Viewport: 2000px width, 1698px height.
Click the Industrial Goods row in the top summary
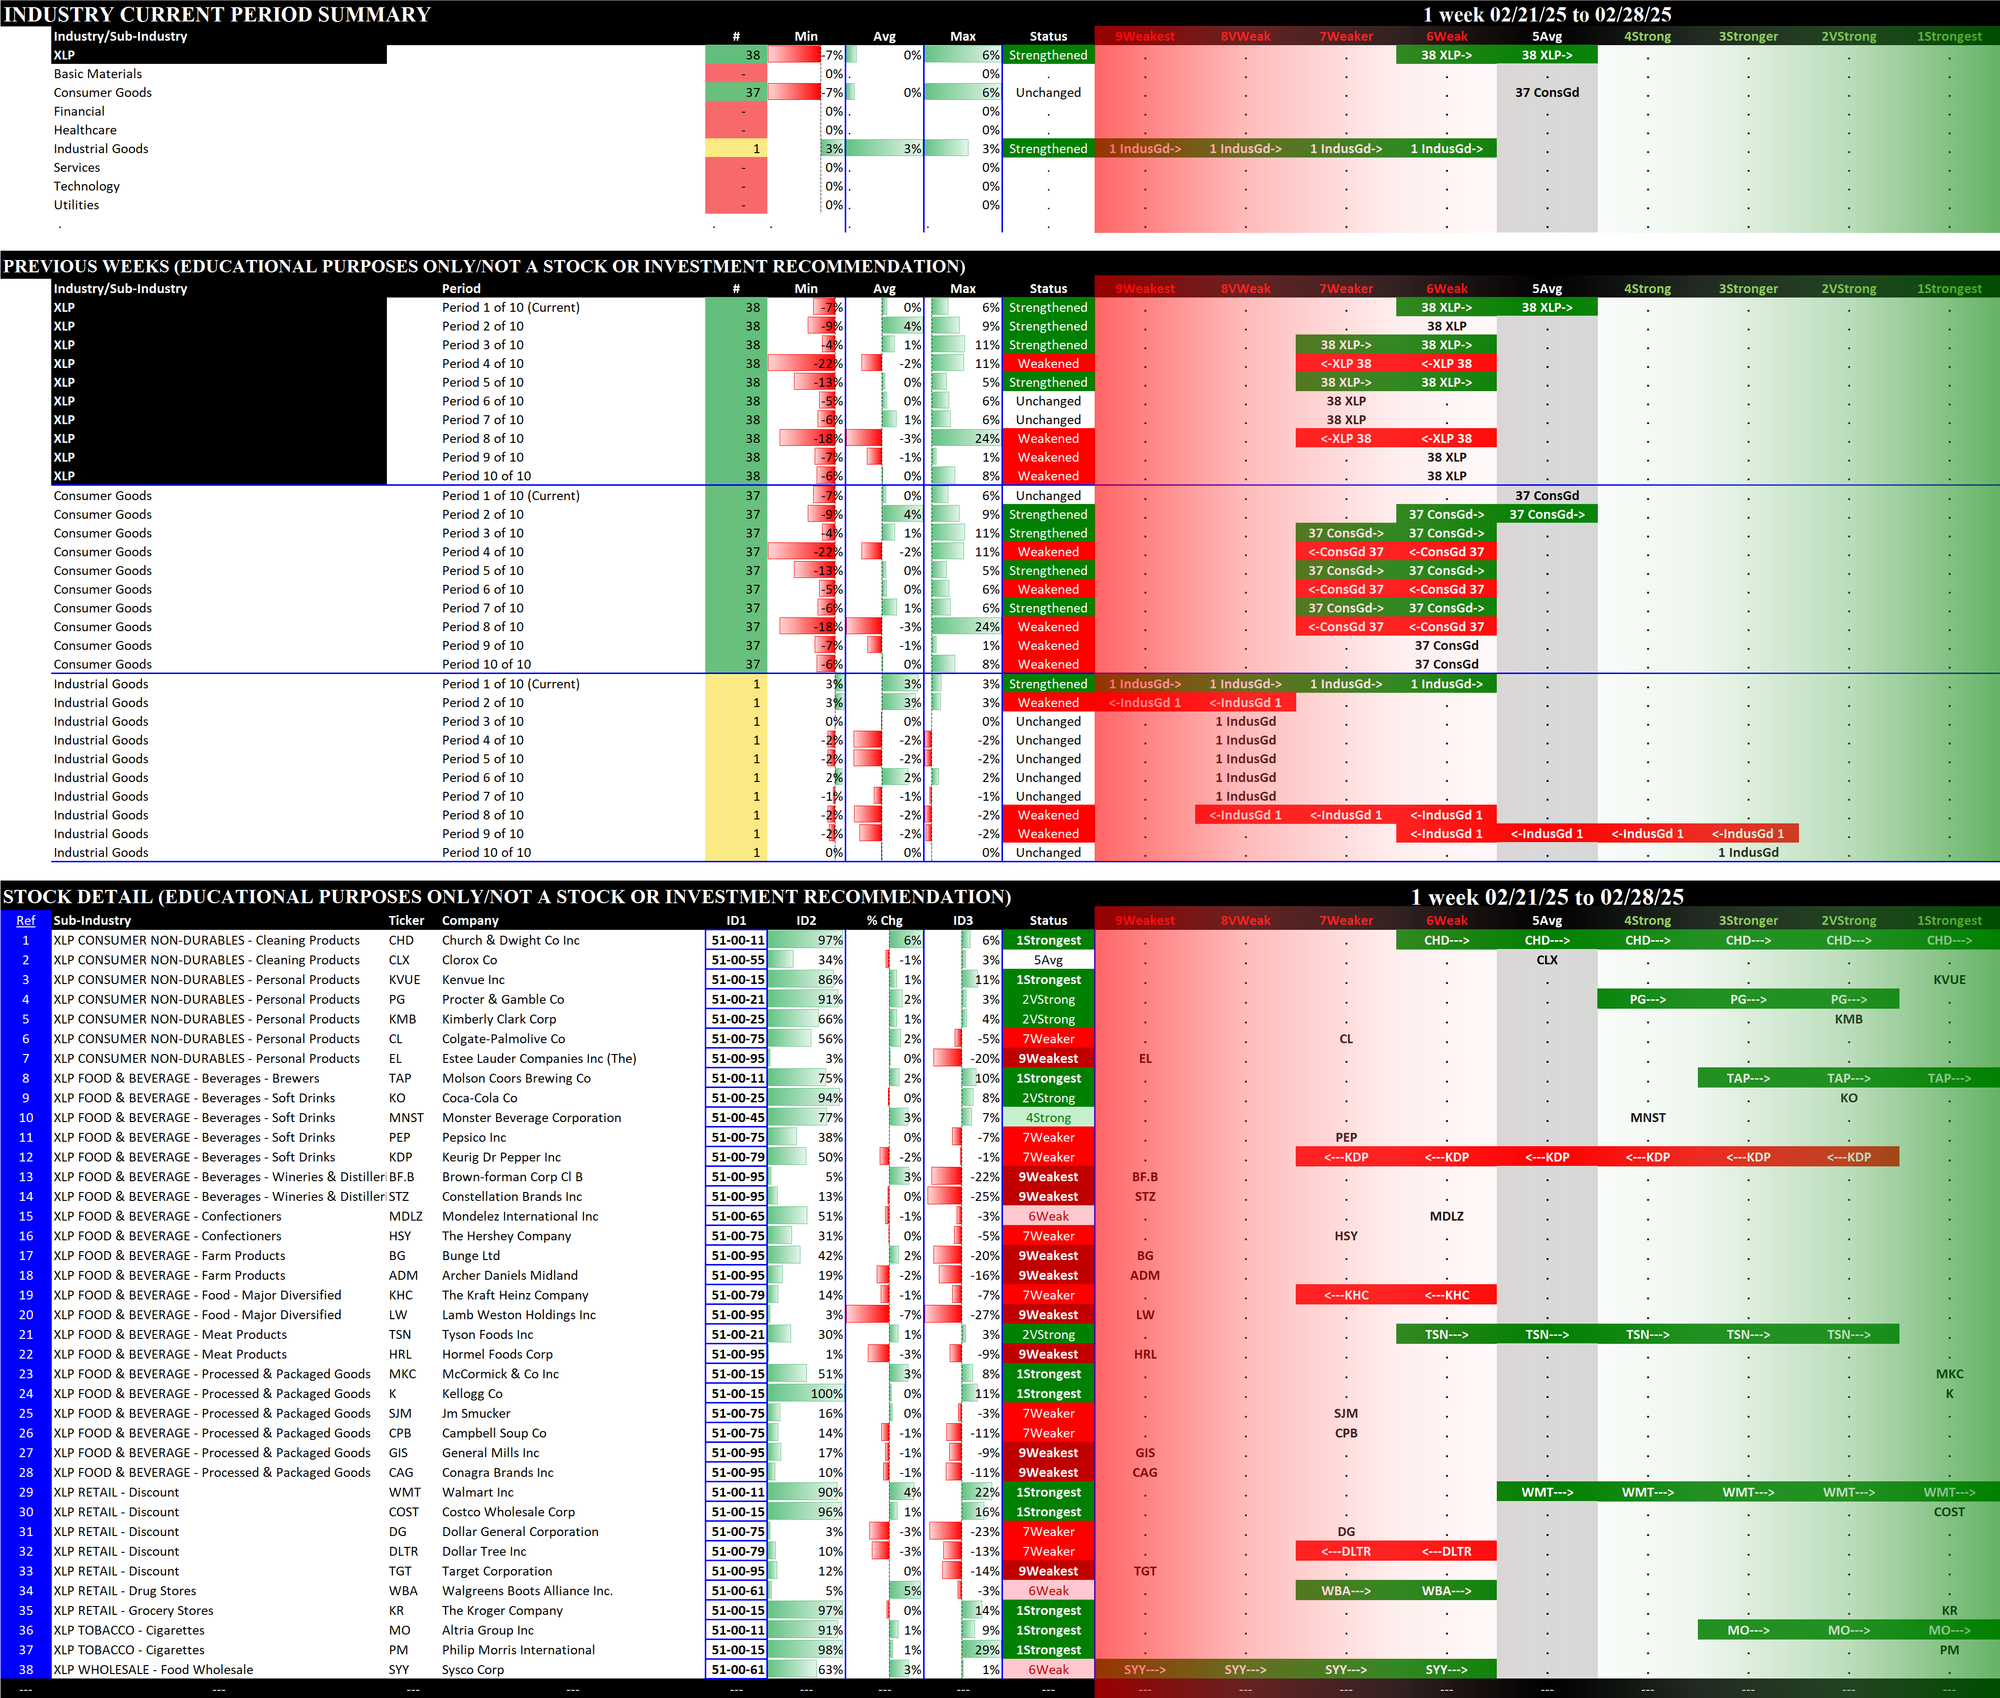pyautogui.click(x=101, y=149)
